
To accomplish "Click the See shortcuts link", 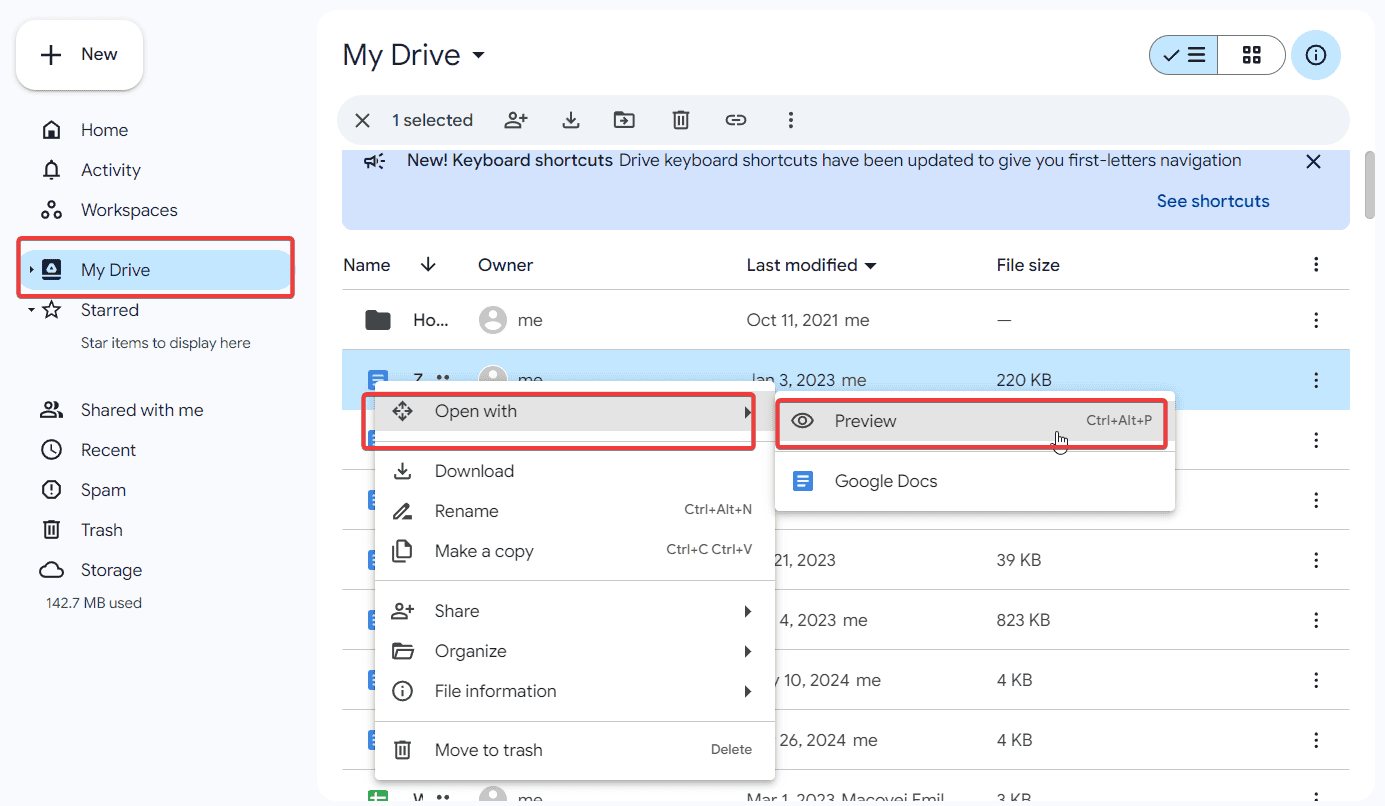I will click(x=1212, y=200).
